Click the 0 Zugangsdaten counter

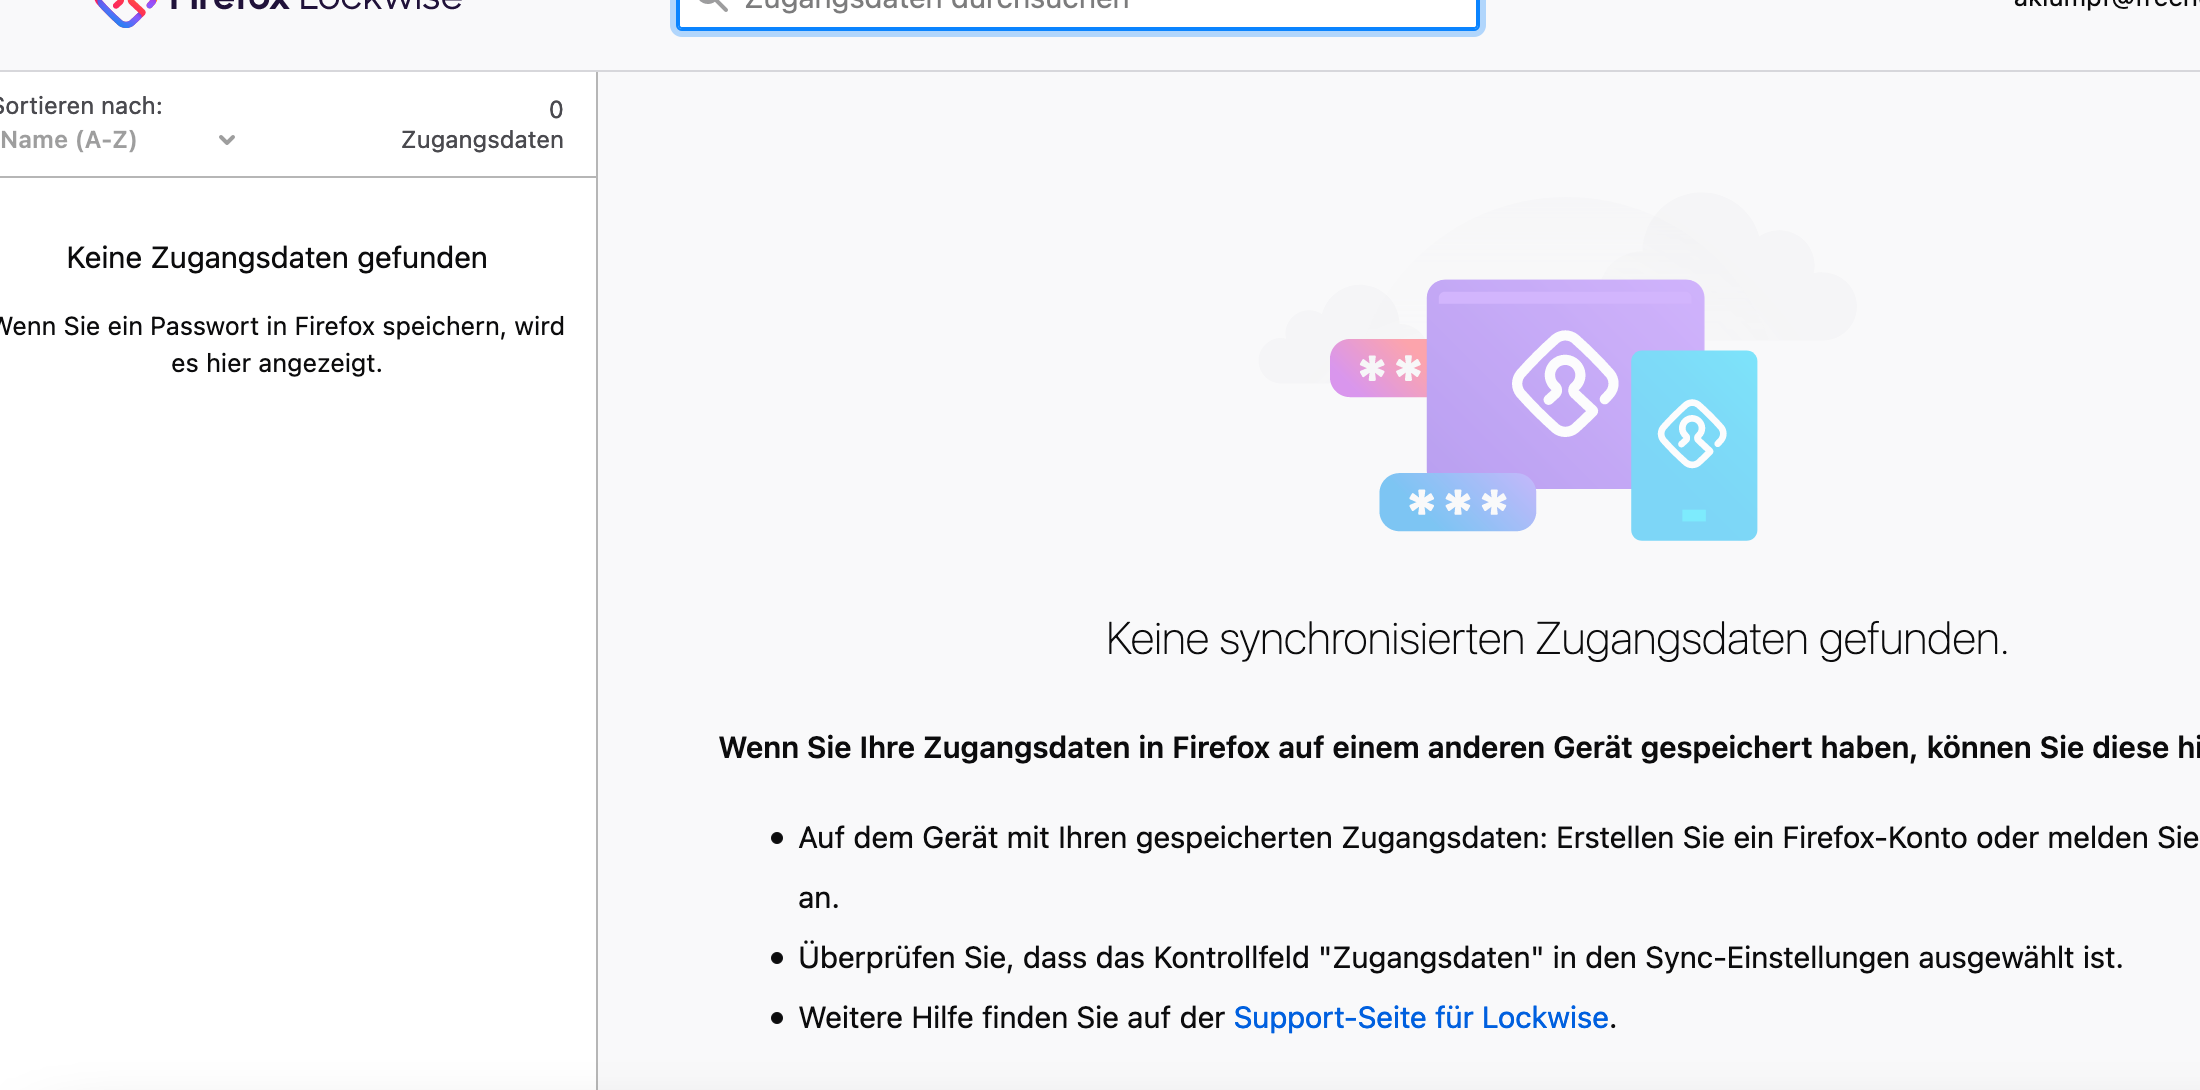482,125
